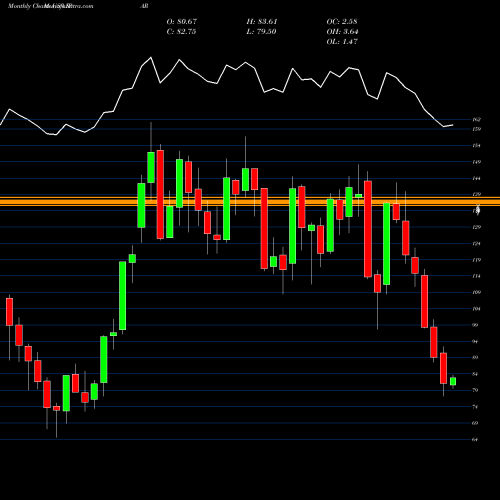Click the open price value O: 80.67
Screen dimensions: 500x500
[182, 22]
